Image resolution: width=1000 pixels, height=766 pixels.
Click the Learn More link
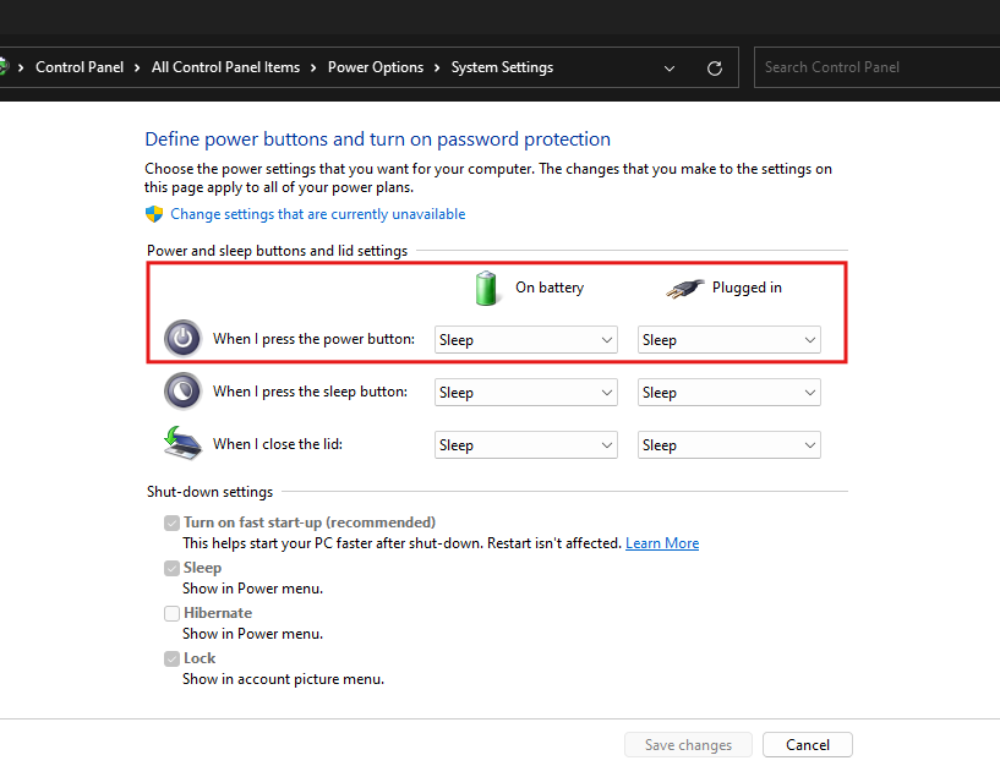pos(662,542)
